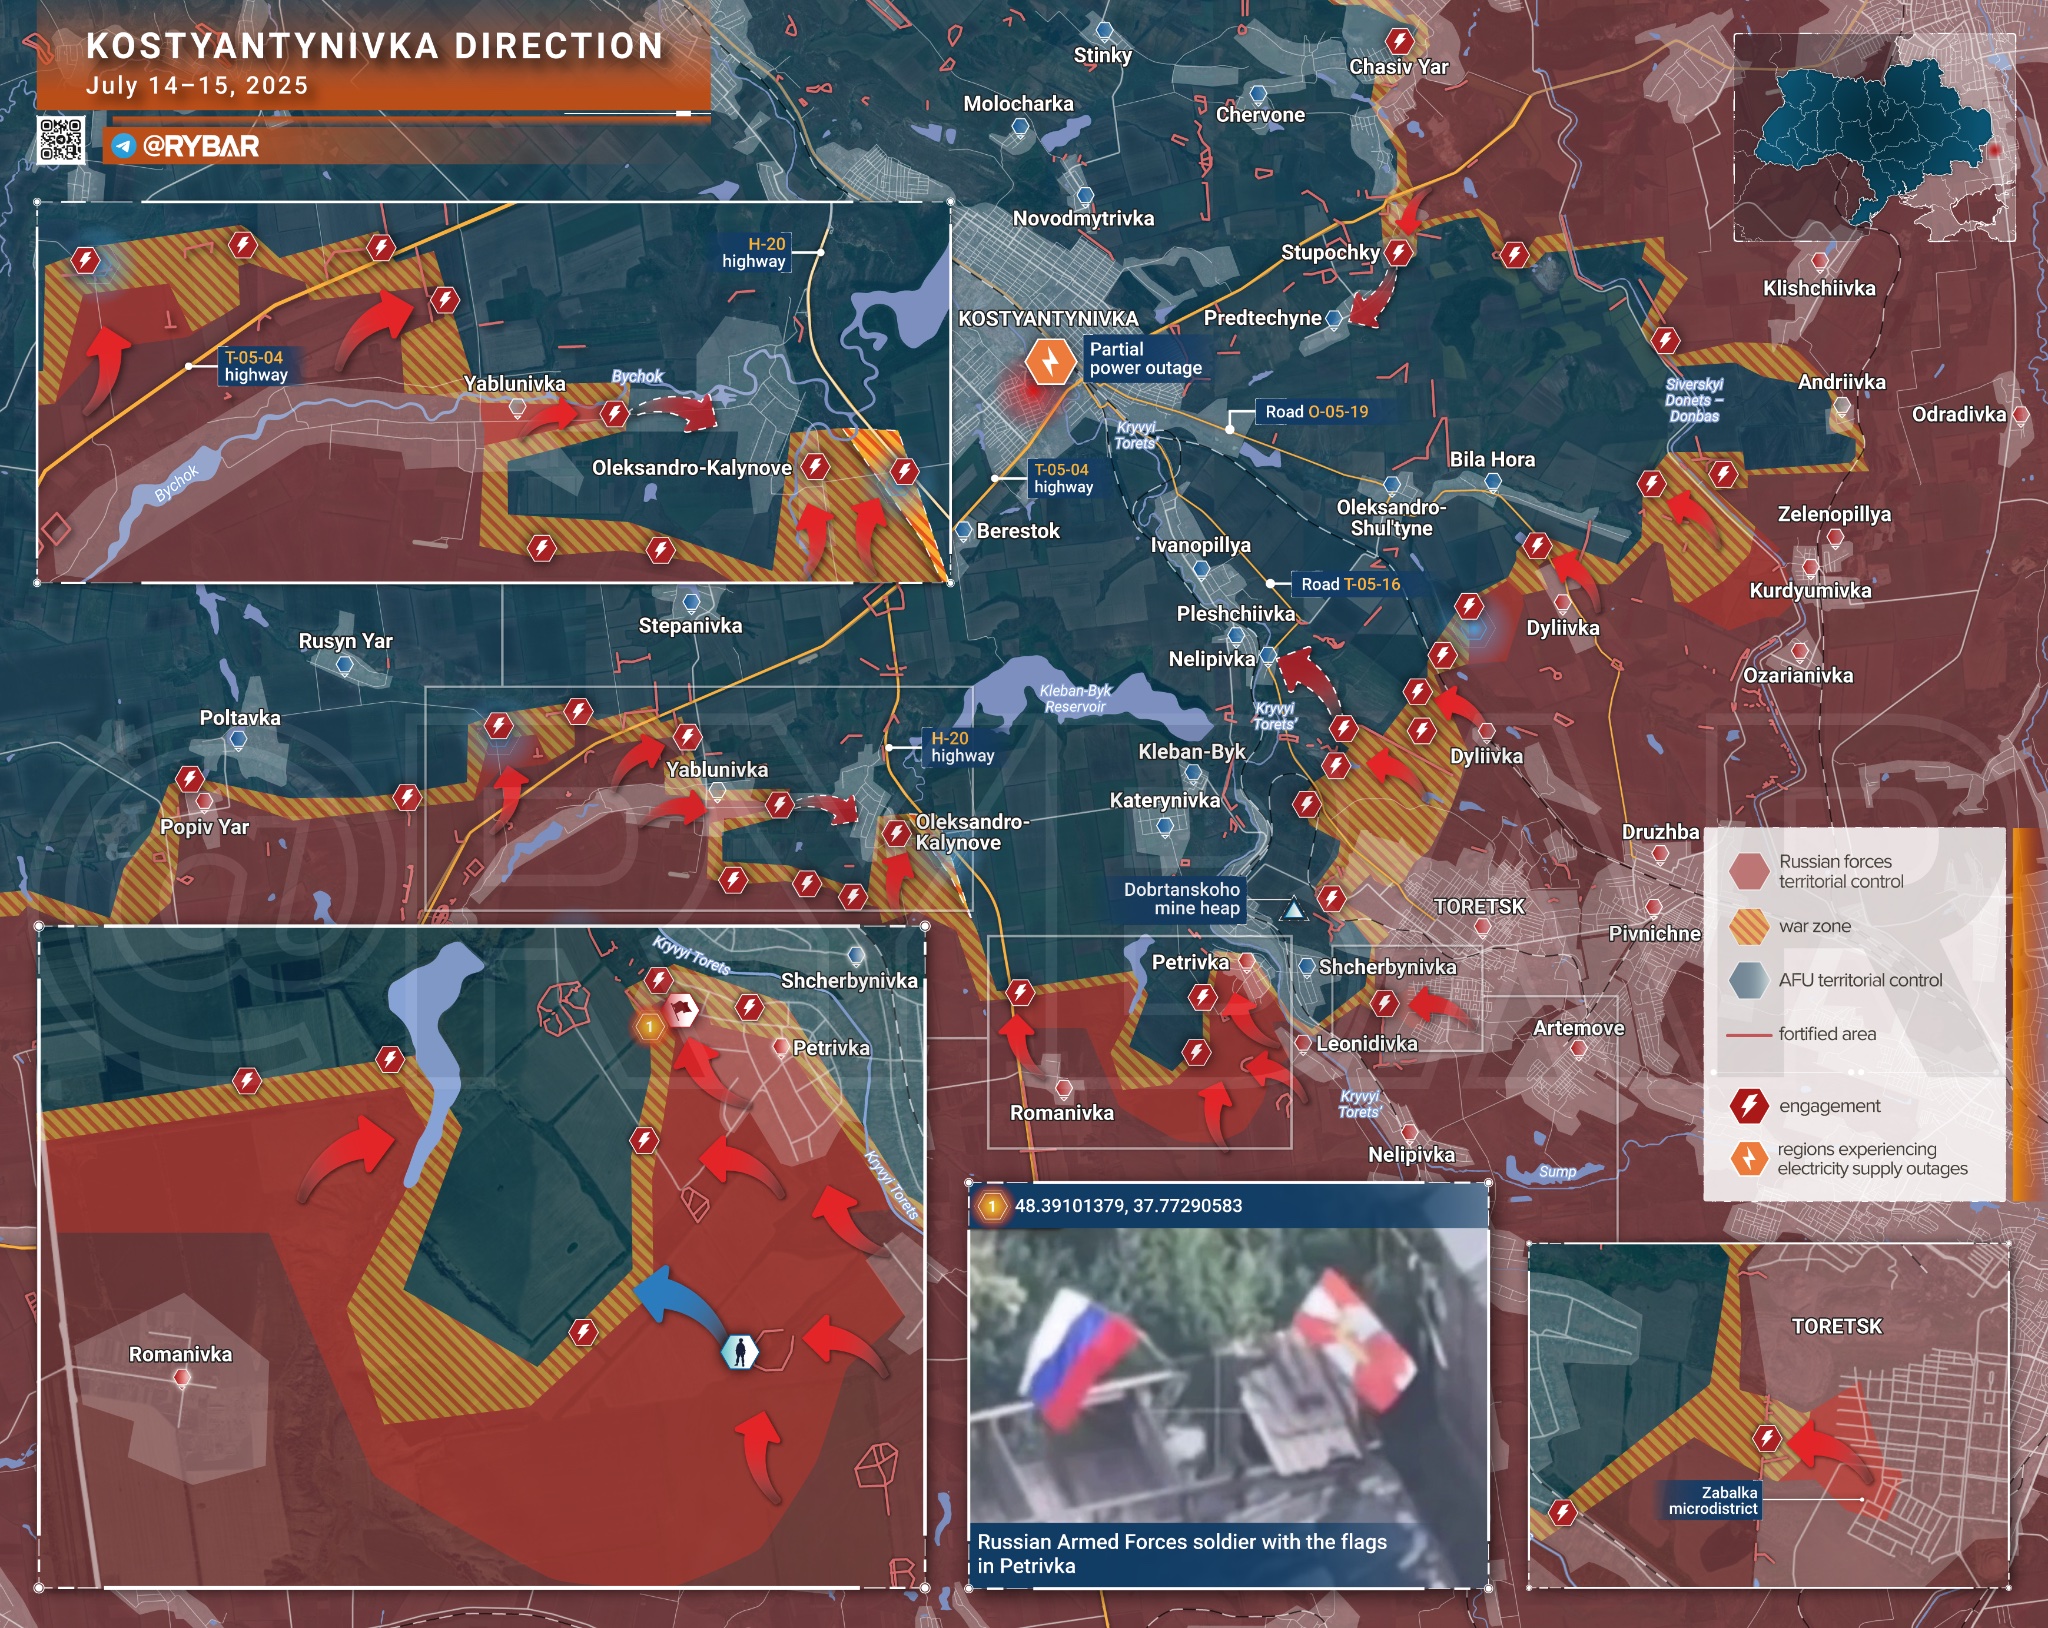The image size is (2048, 1628).
Task: Click the war zone striped legend swatch
Action: point(1749,926)
